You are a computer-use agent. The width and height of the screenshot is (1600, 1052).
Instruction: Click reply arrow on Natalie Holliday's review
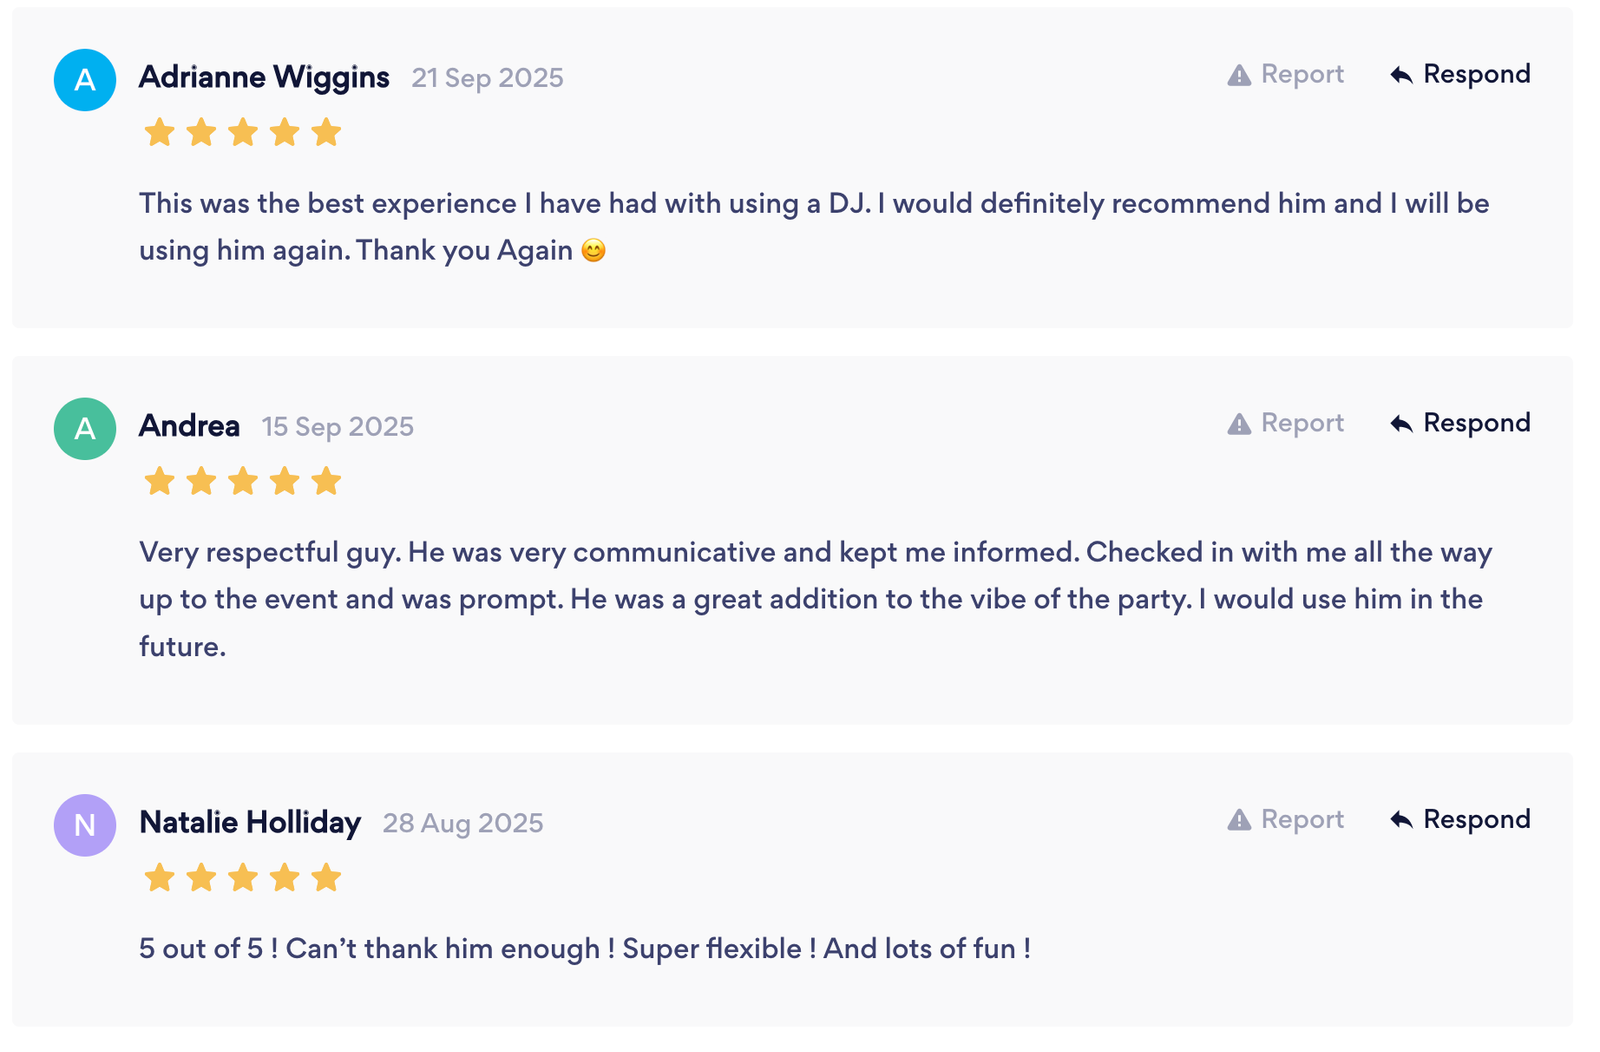coord(1401,820)
